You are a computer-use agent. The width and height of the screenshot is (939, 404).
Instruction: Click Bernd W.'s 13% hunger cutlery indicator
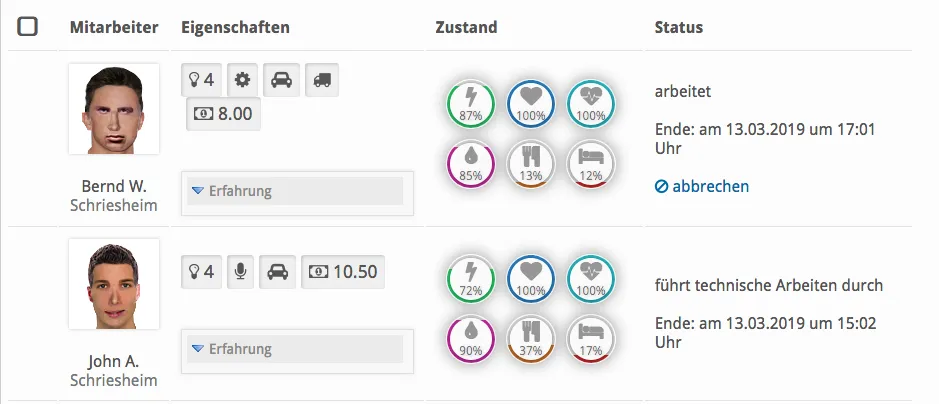click(530, 162)
